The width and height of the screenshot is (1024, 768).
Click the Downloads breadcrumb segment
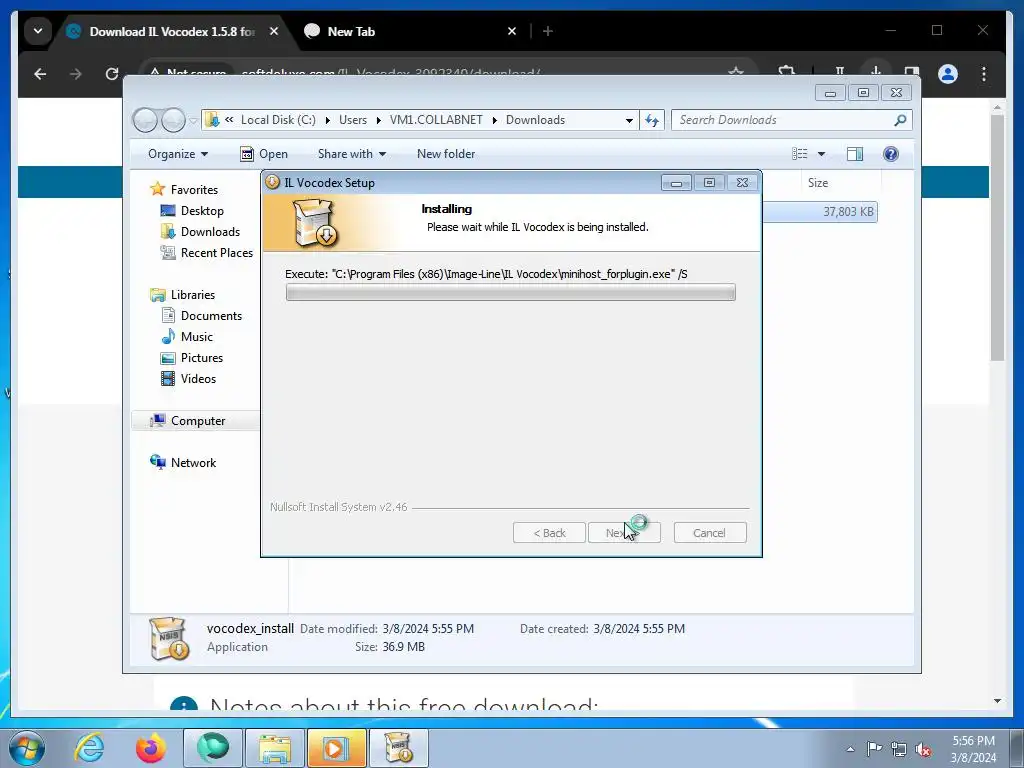pos(536,120)
